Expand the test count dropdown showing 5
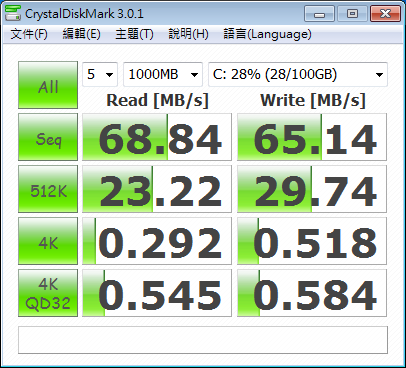 100,74
